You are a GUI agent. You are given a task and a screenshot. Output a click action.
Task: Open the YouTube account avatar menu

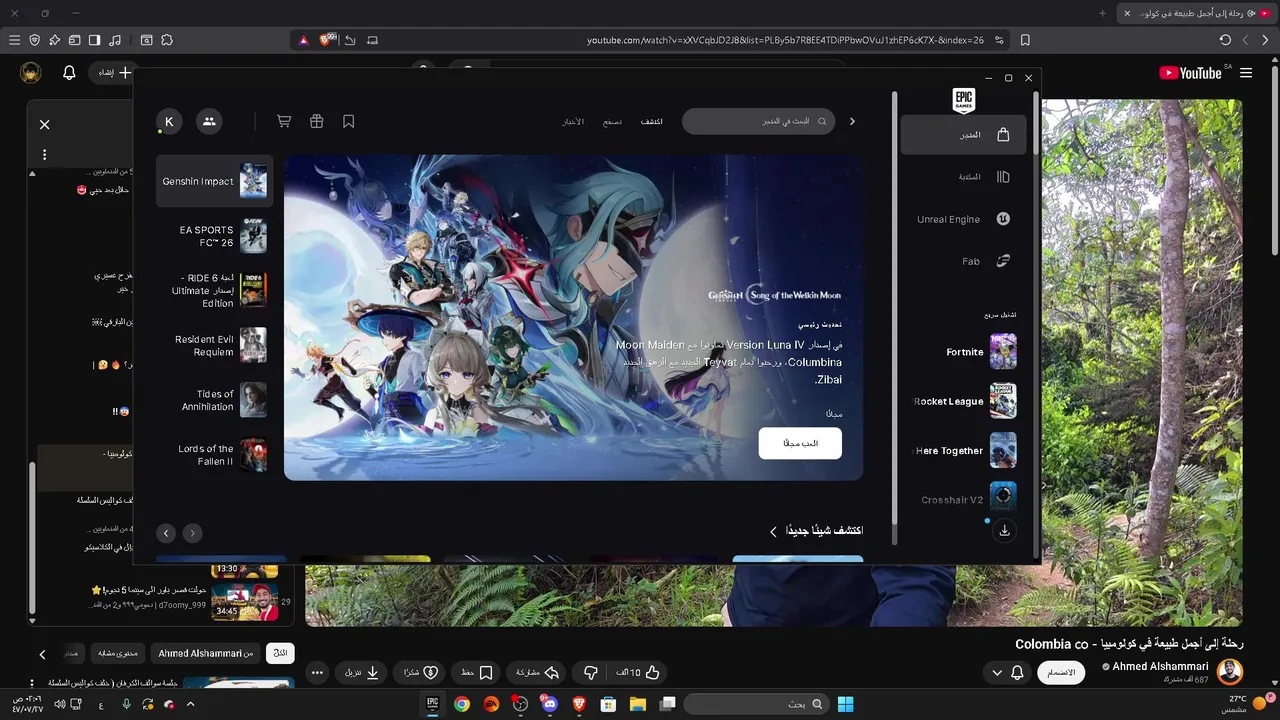[31, 73]
